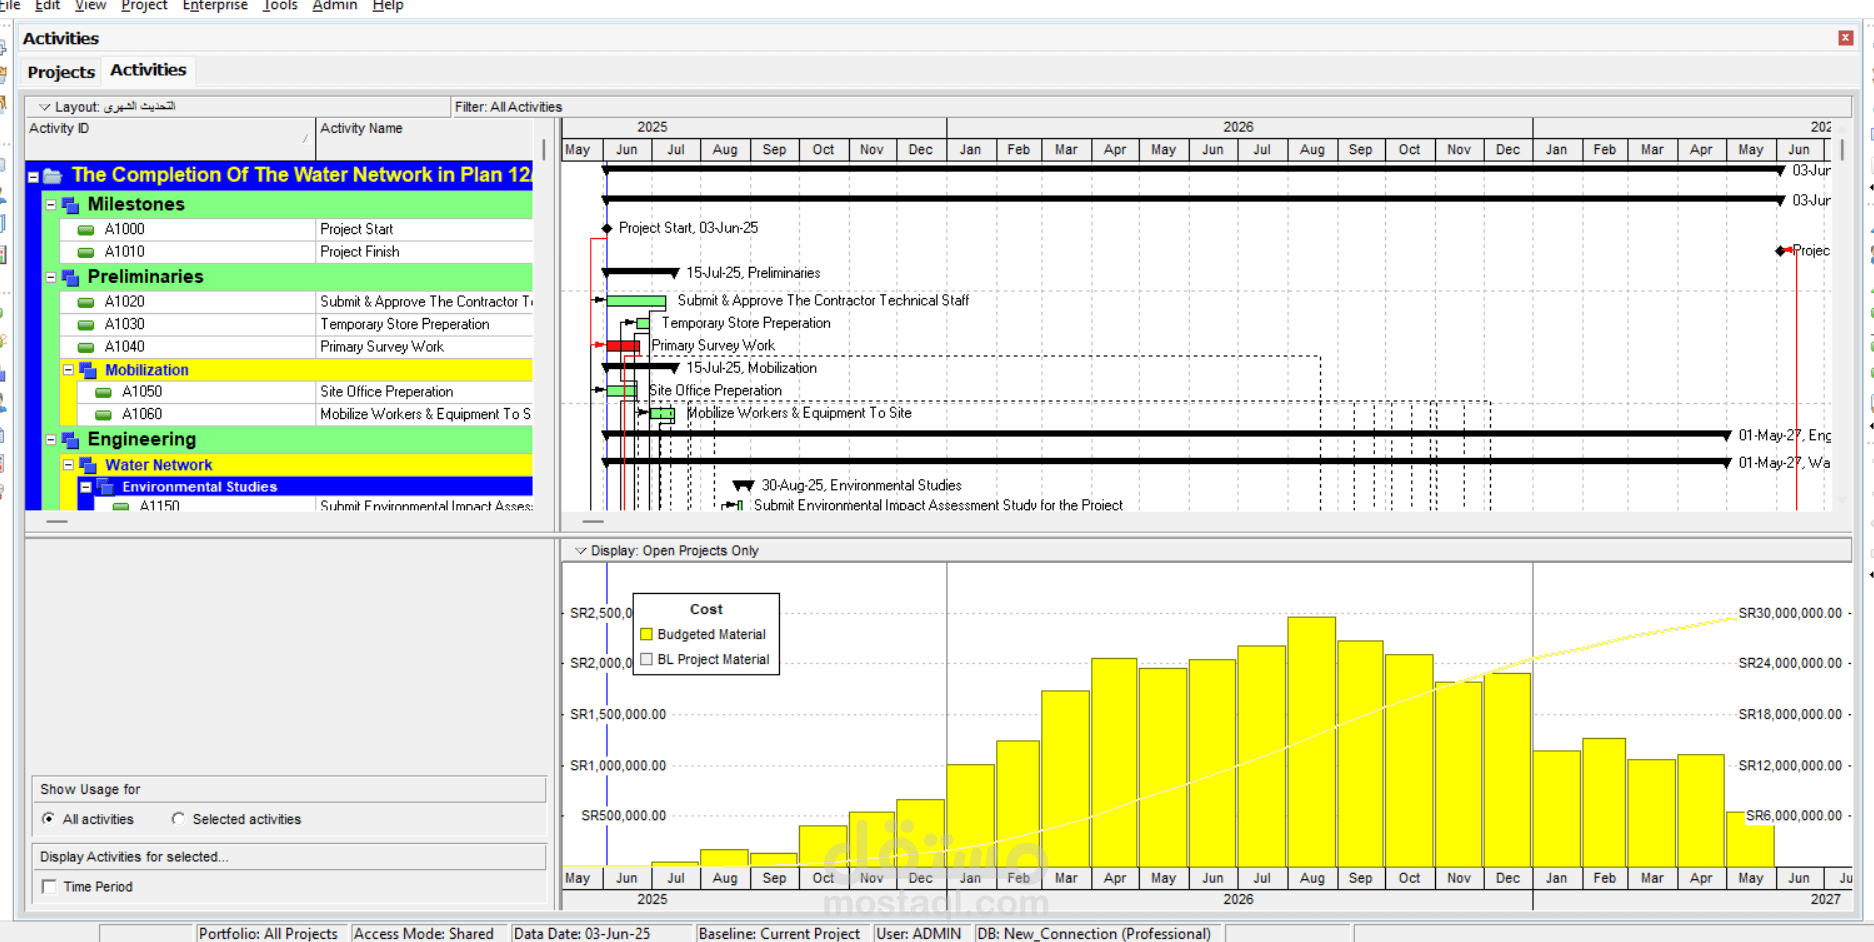Close the Activities window with the red X
The image size is (1874, 942).
(1845, 38)
